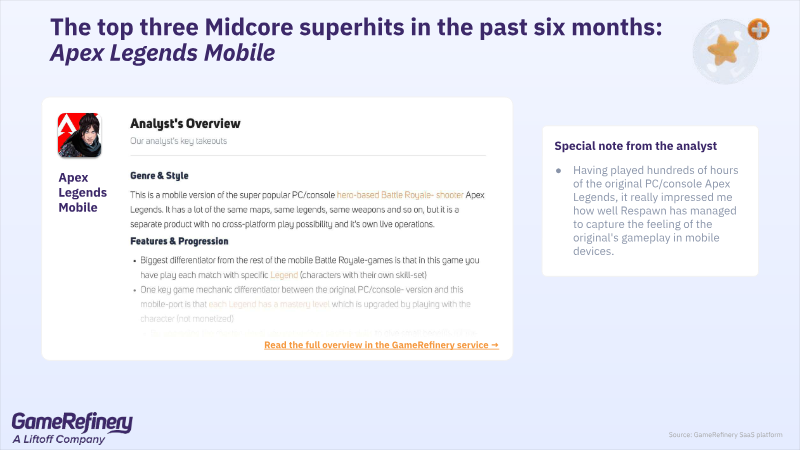Click the A Liftoff Company tagline
This screenshot has height=450, width=800.
click(x=59, y=439)
